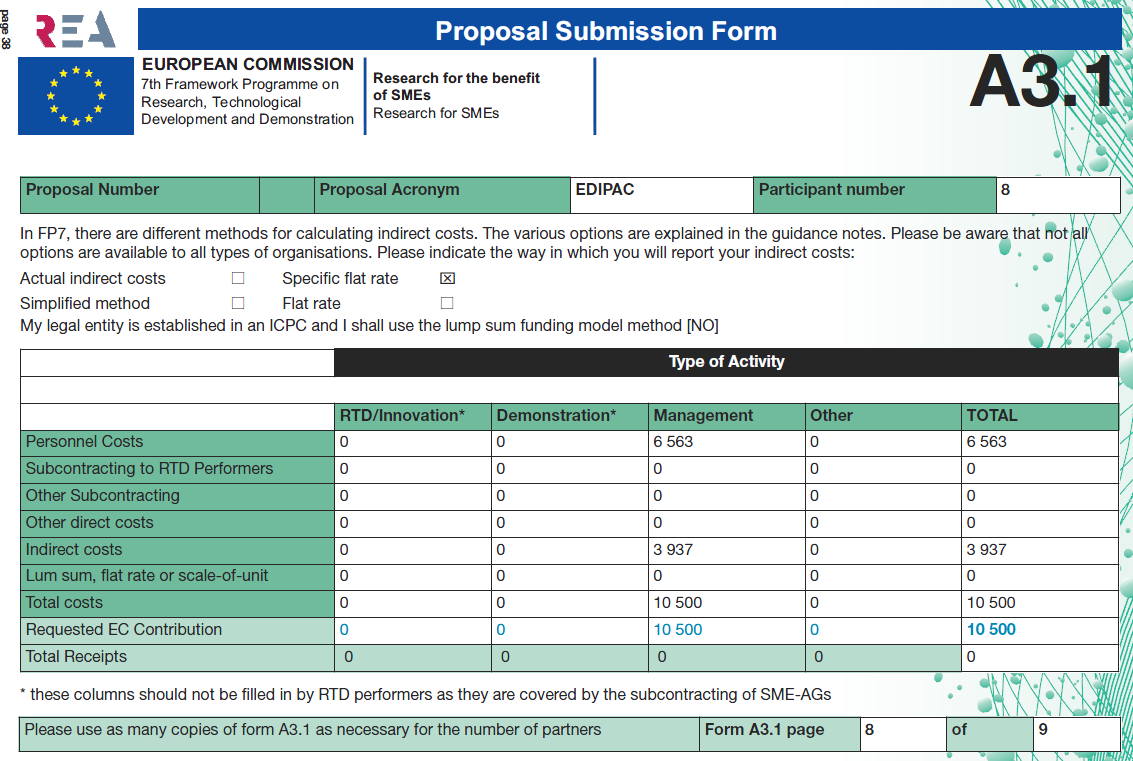Click the RTD performers footnote text
This screenshot has height=761, width=1133.
(x=426, y=695)
